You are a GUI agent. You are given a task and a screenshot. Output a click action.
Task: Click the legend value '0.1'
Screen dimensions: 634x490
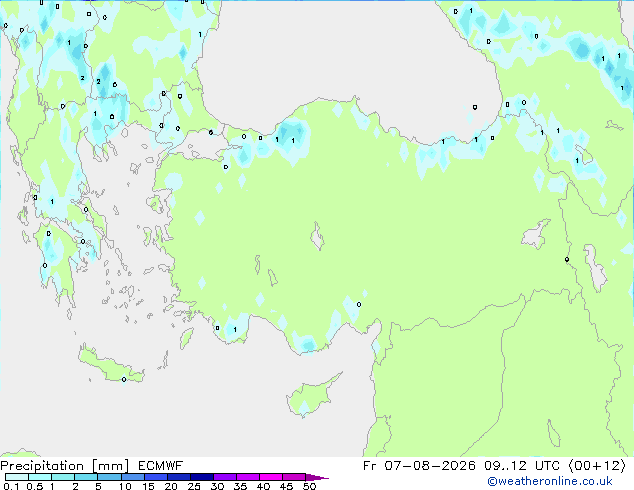tap(11, 486)
